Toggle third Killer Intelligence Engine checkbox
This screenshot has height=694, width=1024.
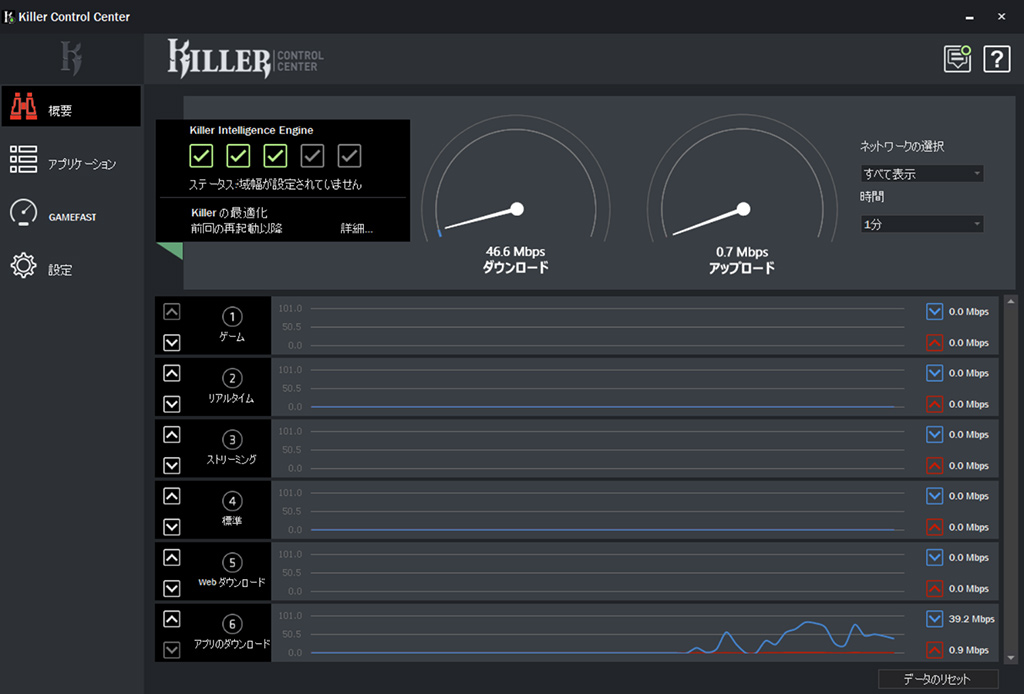(x=276, y=156)
